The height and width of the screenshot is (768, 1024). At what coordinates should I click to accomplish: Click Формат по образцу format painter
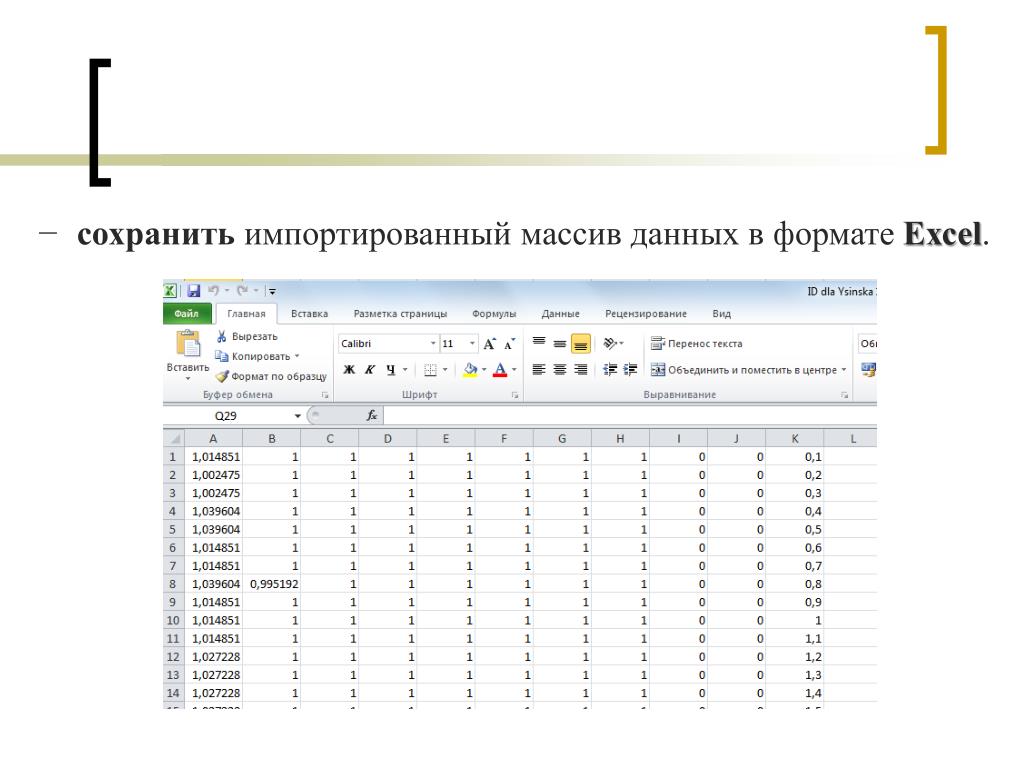pyautogui.click(x=271, y=376)
